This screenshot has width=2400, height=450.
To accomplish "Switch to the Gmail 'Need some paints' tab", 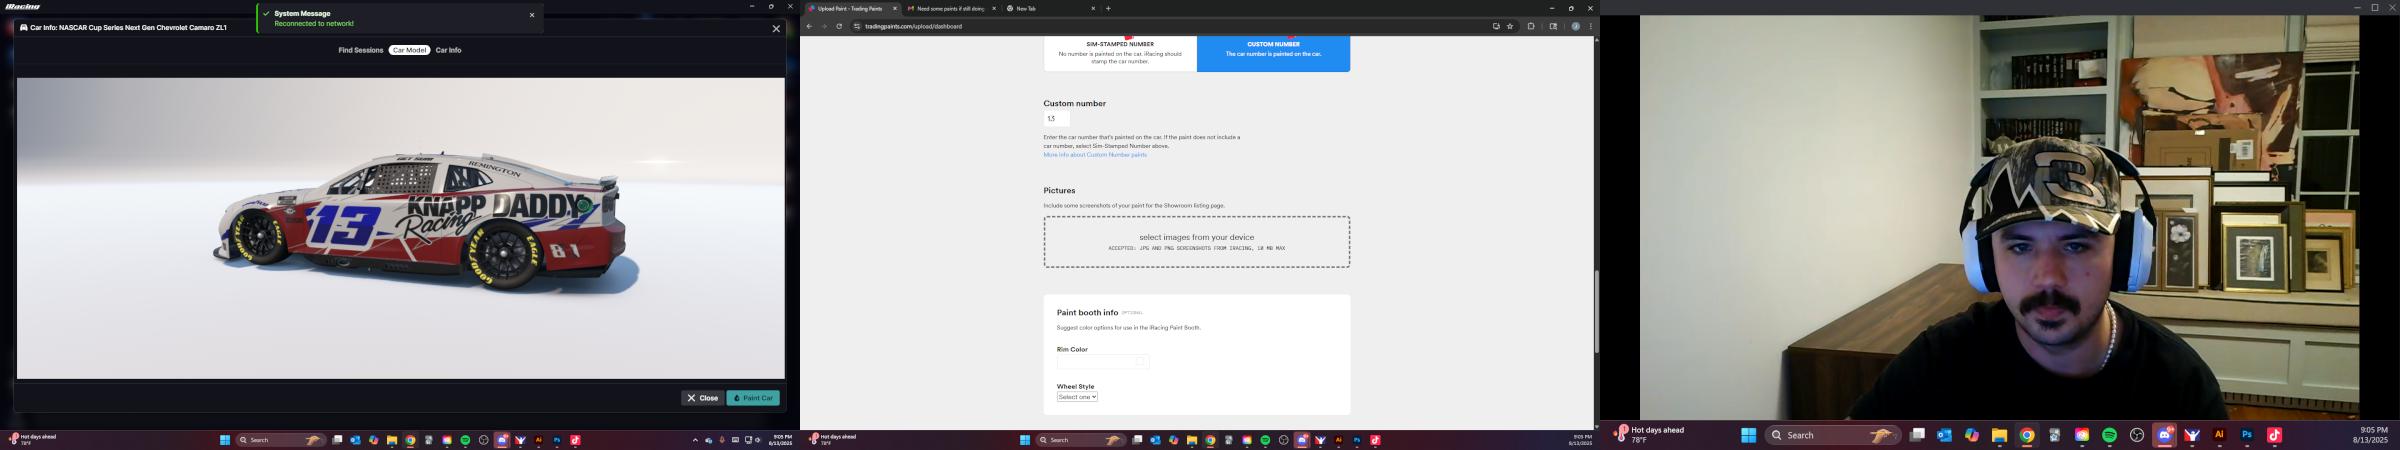I will tap(950, 8).
